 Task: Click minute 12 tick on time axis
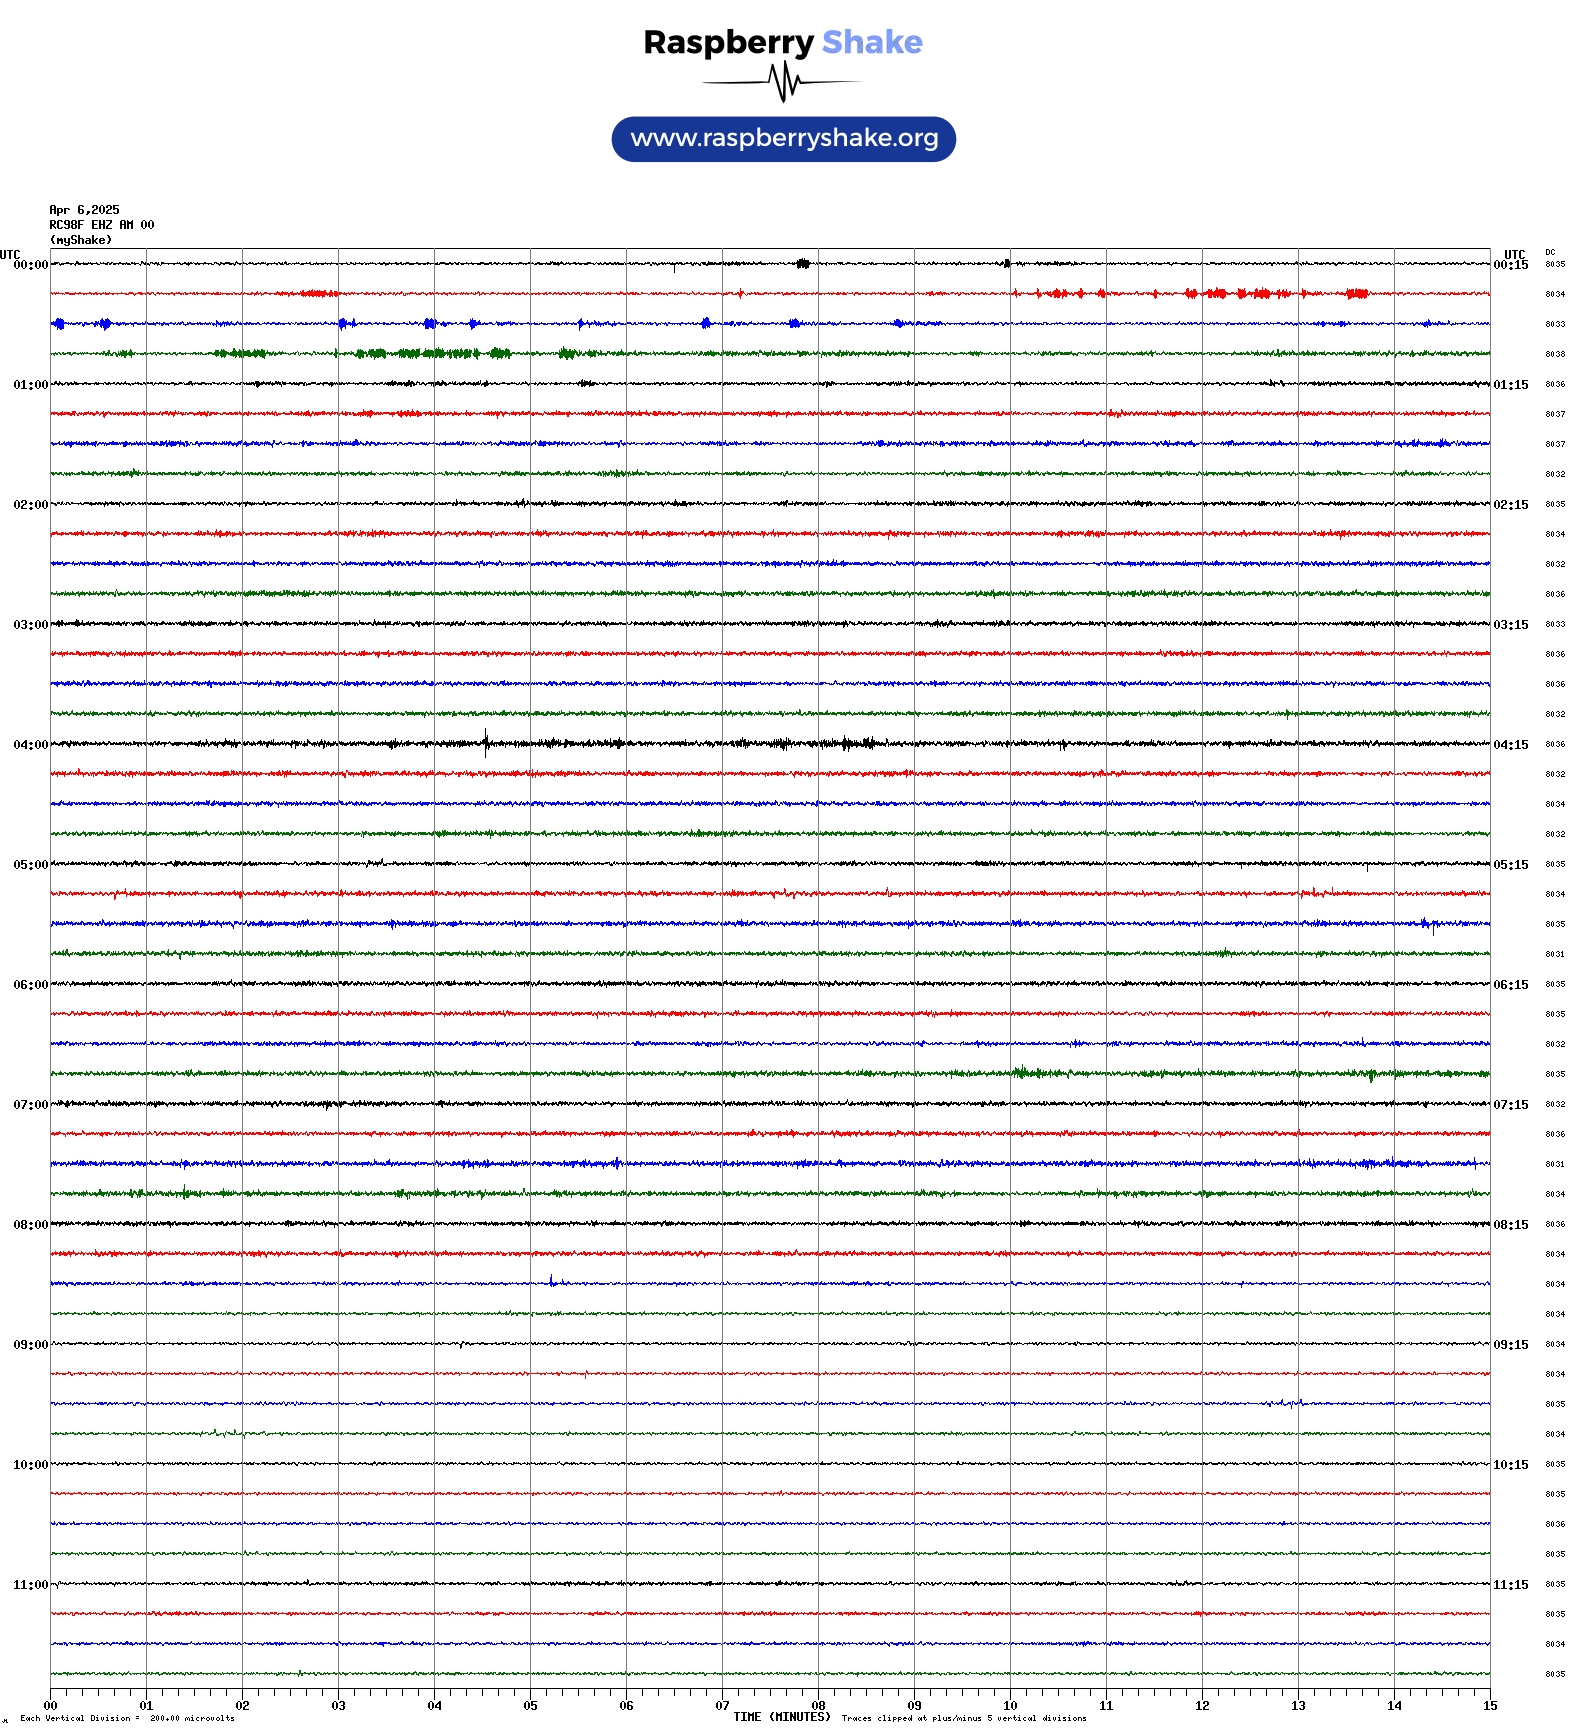click(1202, 1706)
